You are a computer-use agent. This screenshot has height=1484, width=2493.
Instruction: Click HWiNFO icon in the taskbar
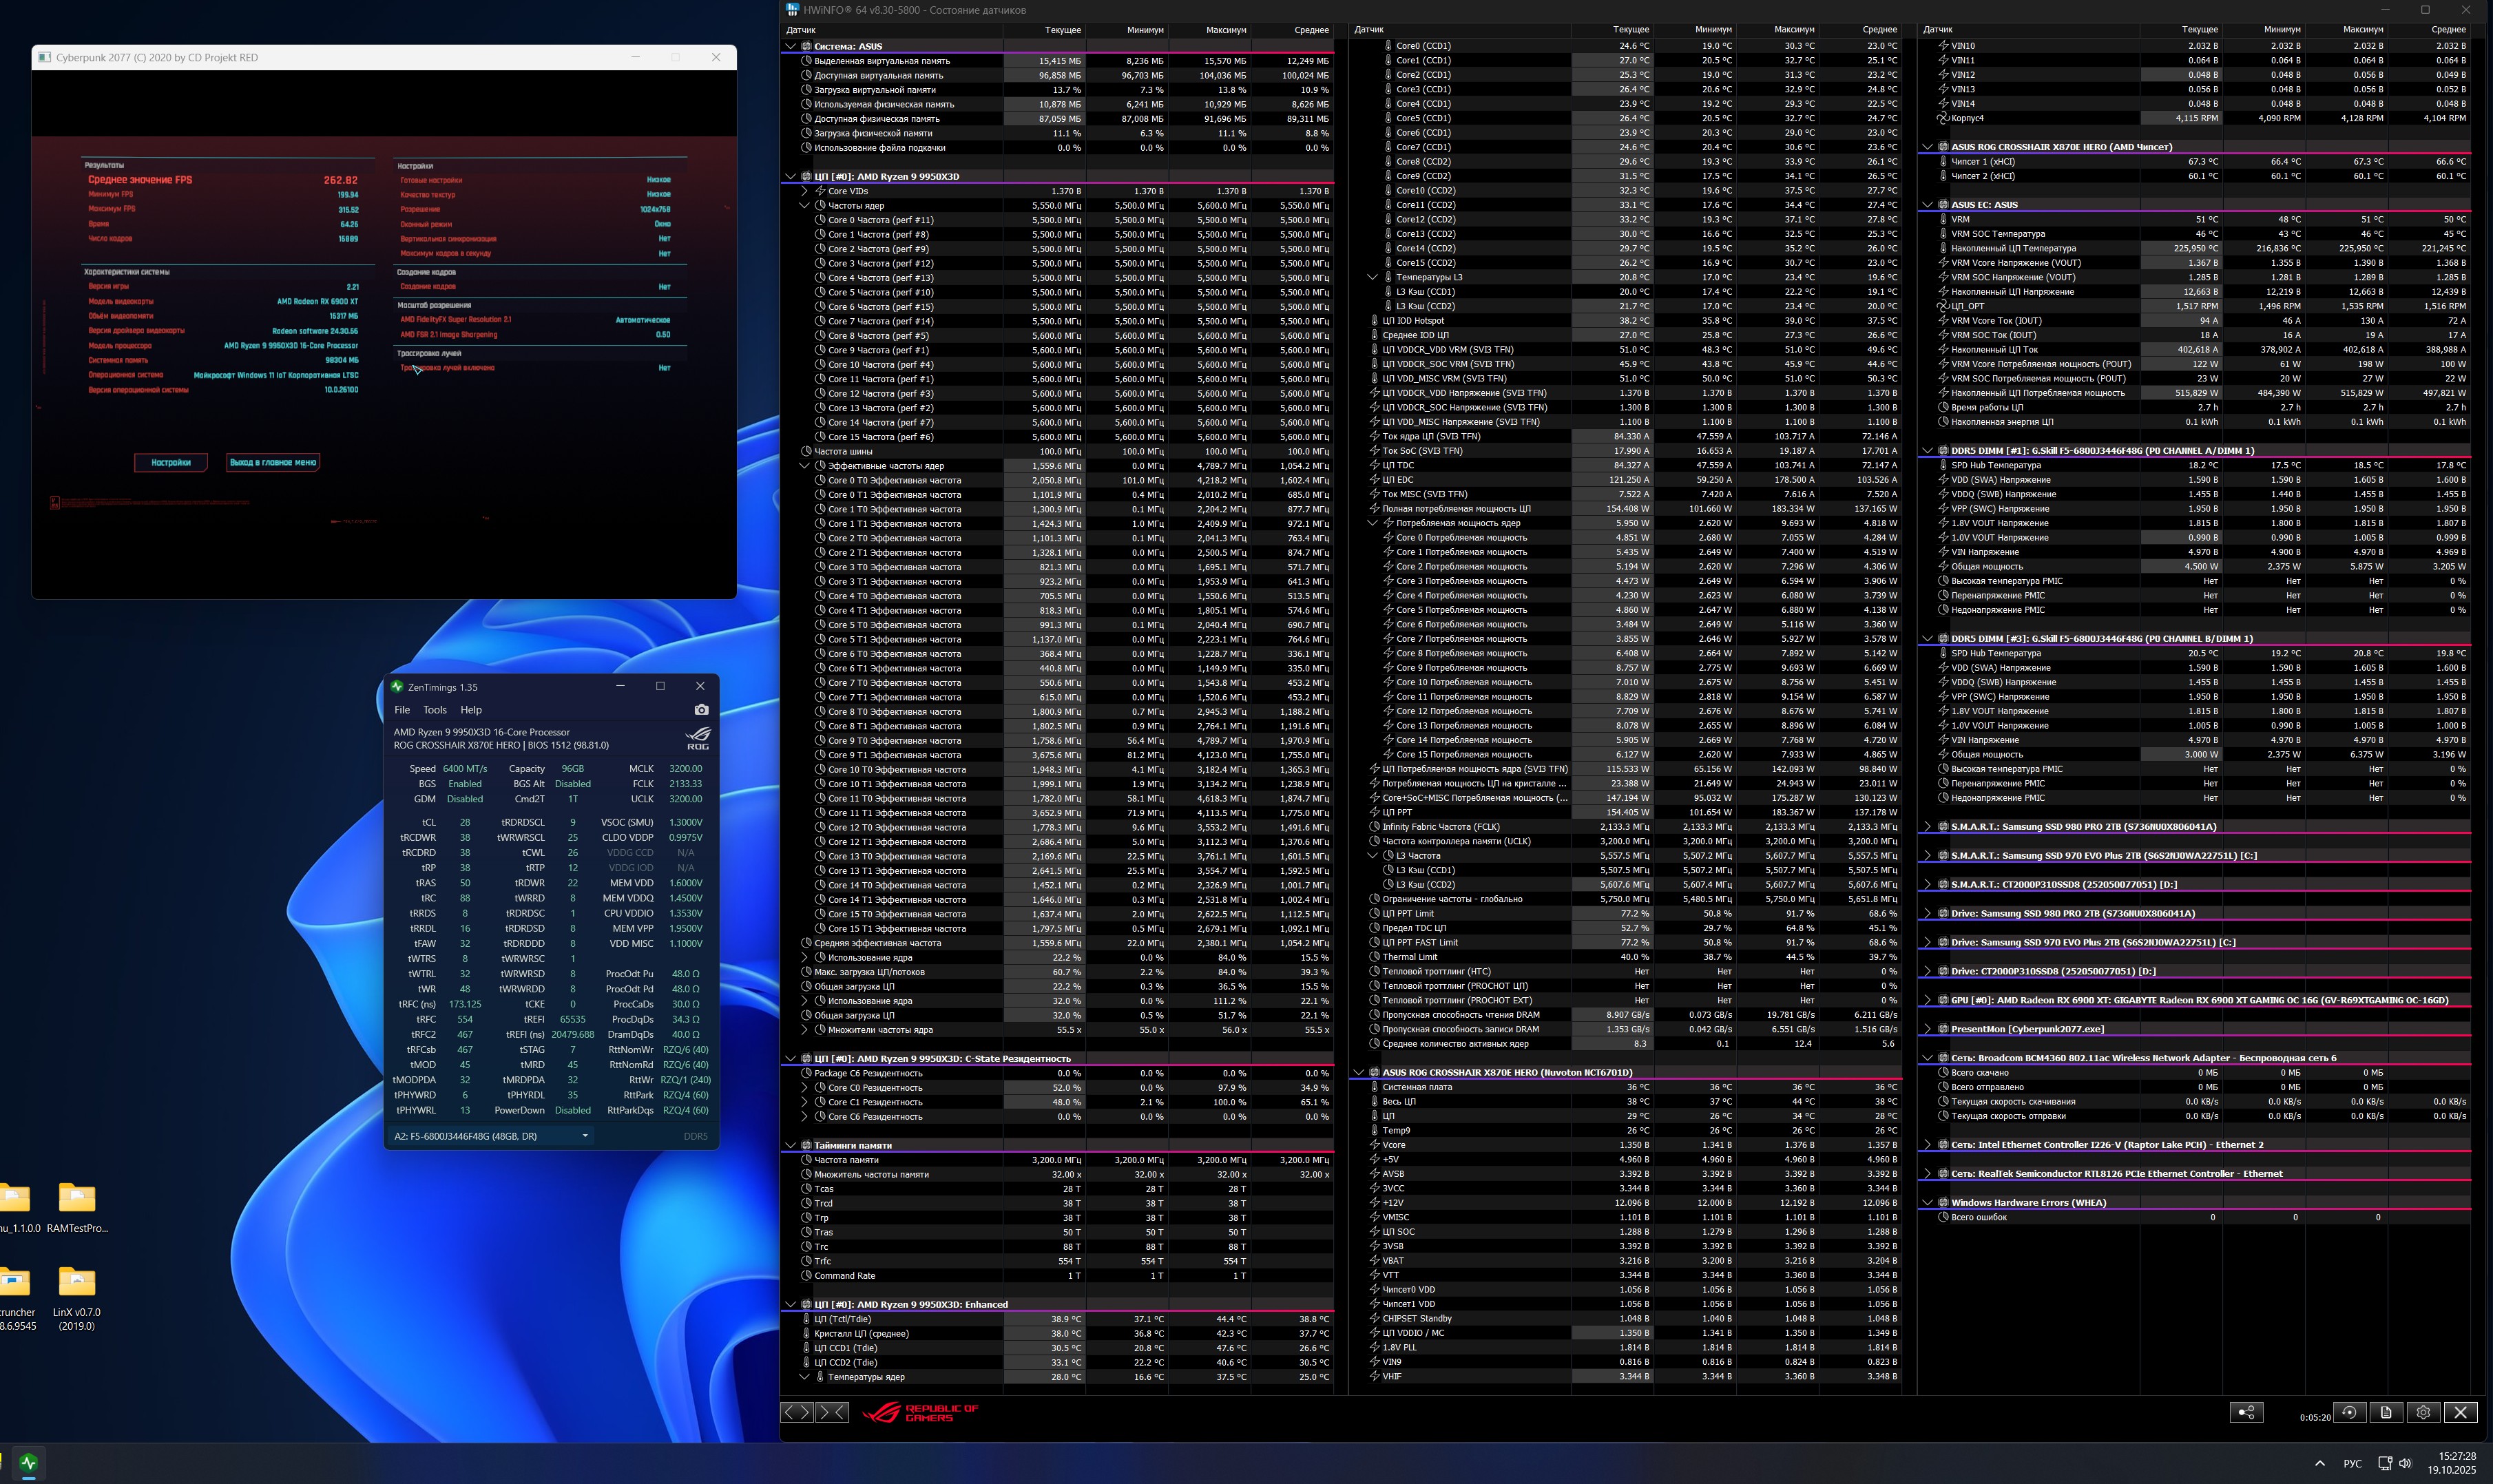point(29,1462)
